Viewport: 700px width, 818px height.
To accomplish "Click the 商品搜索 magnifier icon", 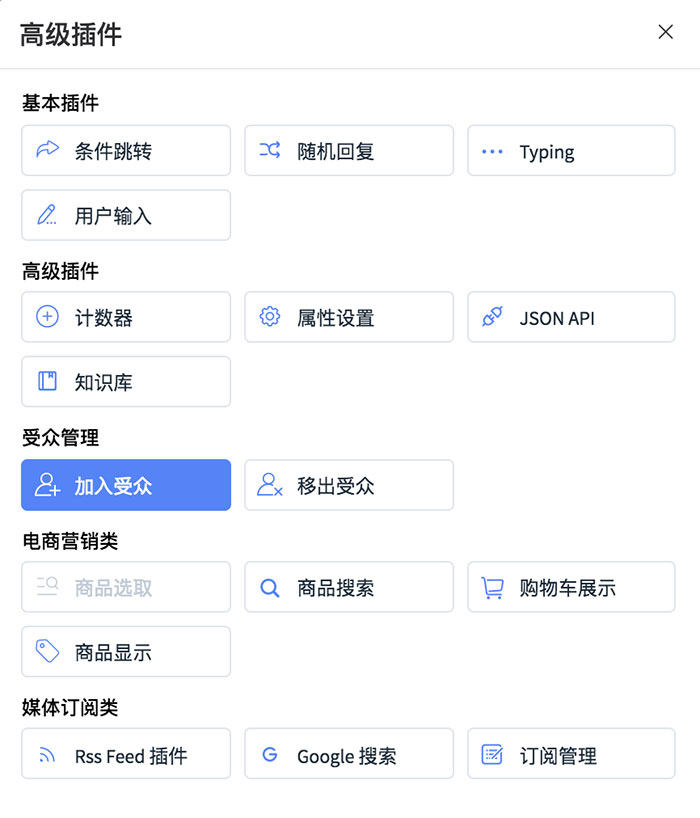I will coord(270,588).
